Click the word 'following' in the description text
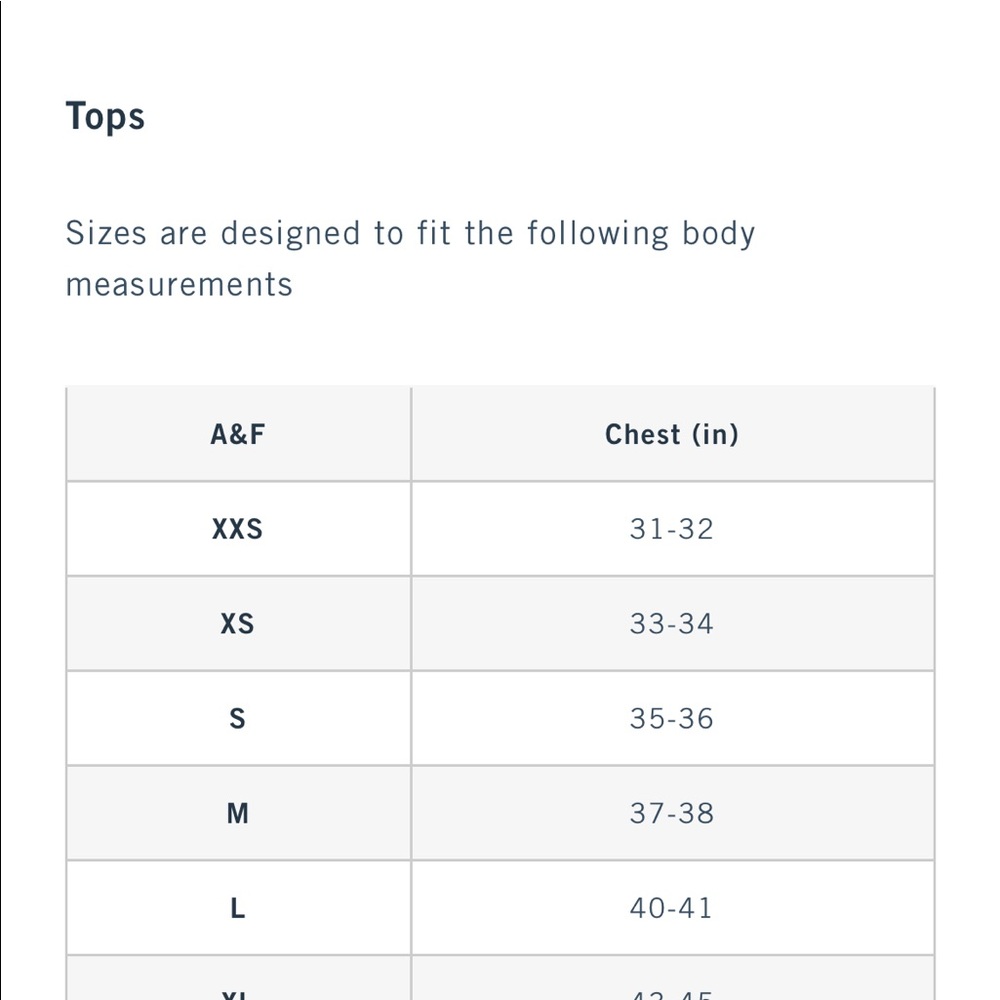 click(598, 234)
